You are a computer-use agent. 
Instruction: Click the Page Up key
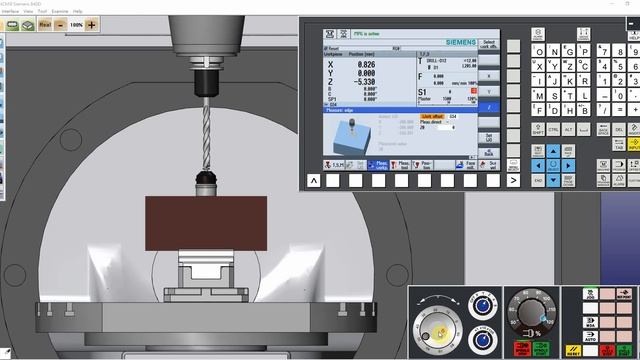click(568, 151)
